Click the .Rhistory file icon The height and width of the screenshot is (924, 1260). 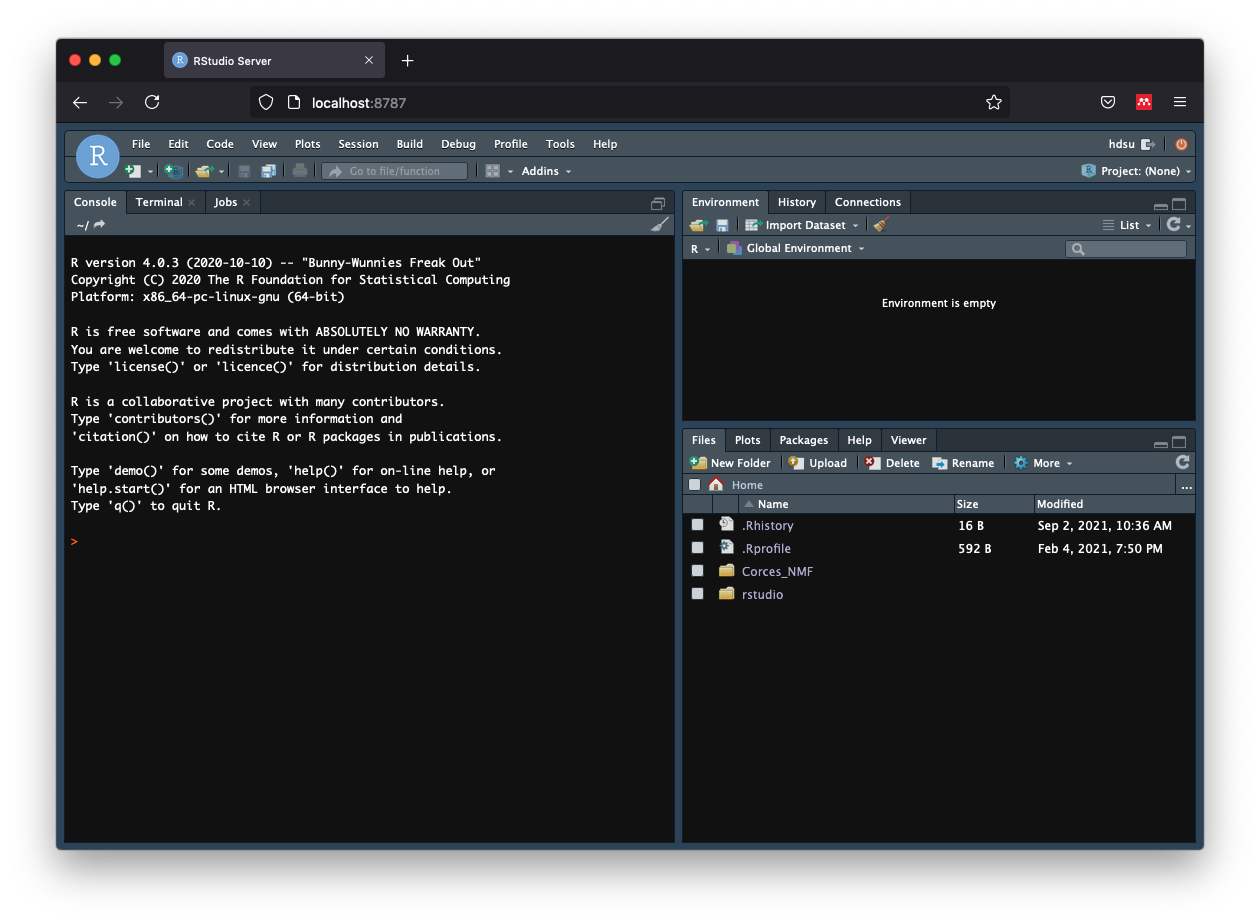(x=727, y=525)
